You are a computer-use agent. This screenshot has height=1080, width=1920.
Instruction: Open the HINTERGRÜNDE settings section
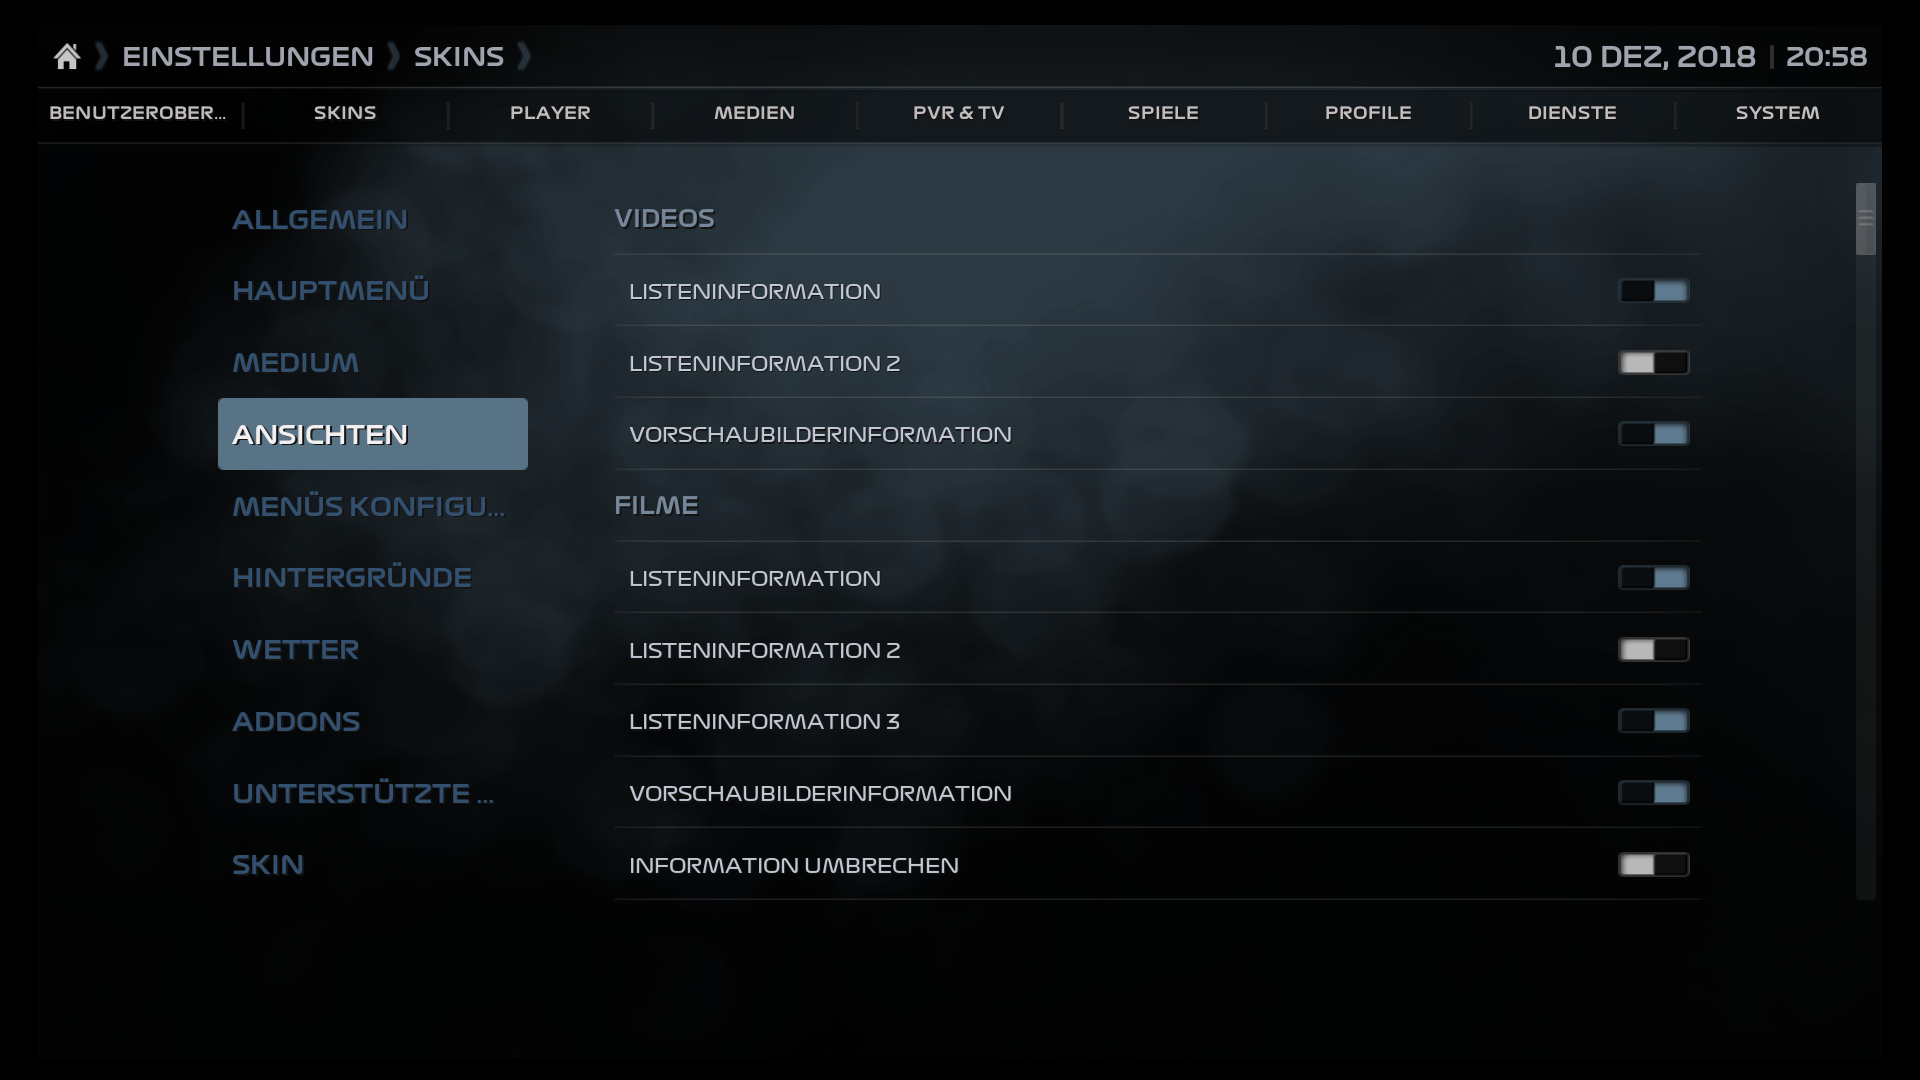coord(352,577)
